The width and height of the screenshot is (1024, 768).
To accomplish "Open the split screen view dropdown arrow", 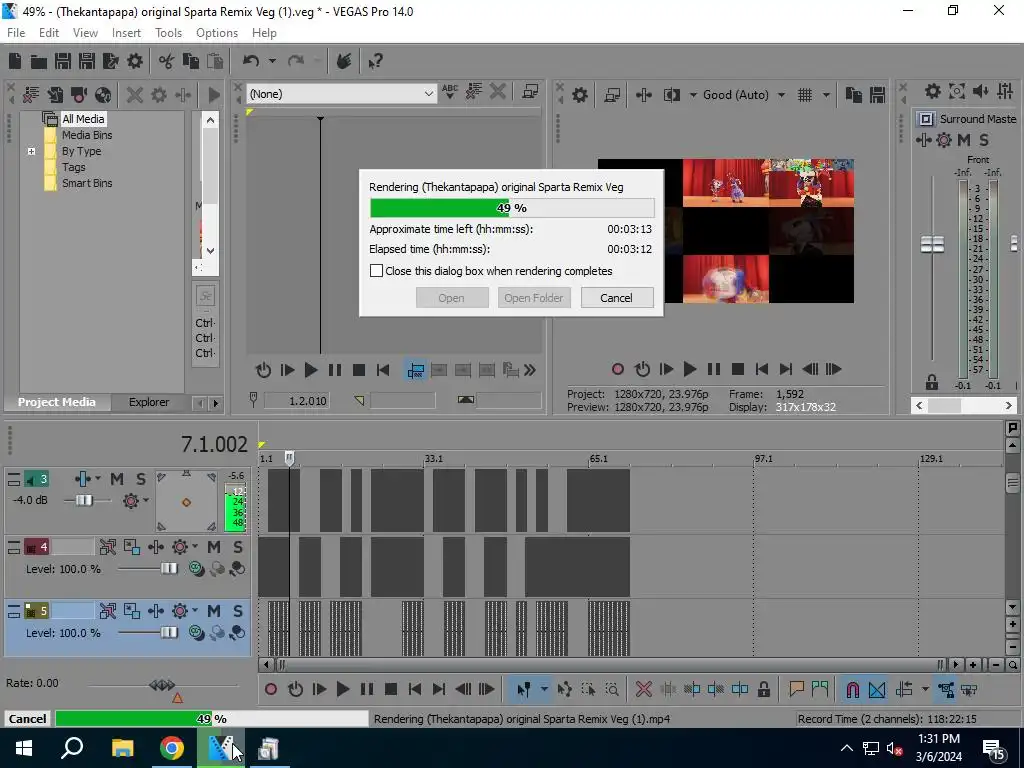I will [x=693, y=95].
